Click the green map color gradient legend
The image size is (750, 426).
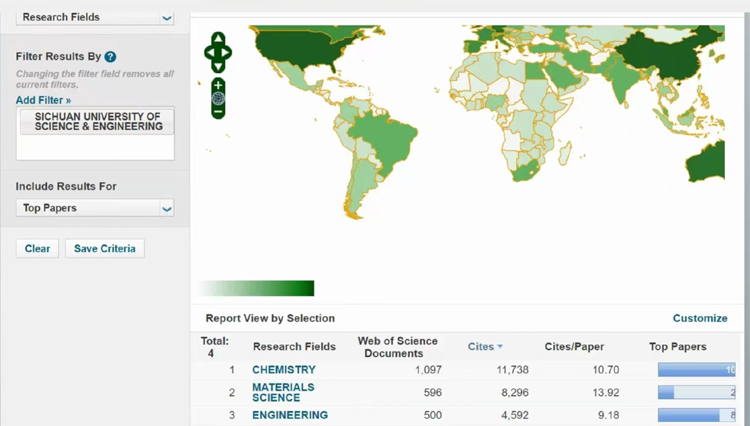(257, 288)
